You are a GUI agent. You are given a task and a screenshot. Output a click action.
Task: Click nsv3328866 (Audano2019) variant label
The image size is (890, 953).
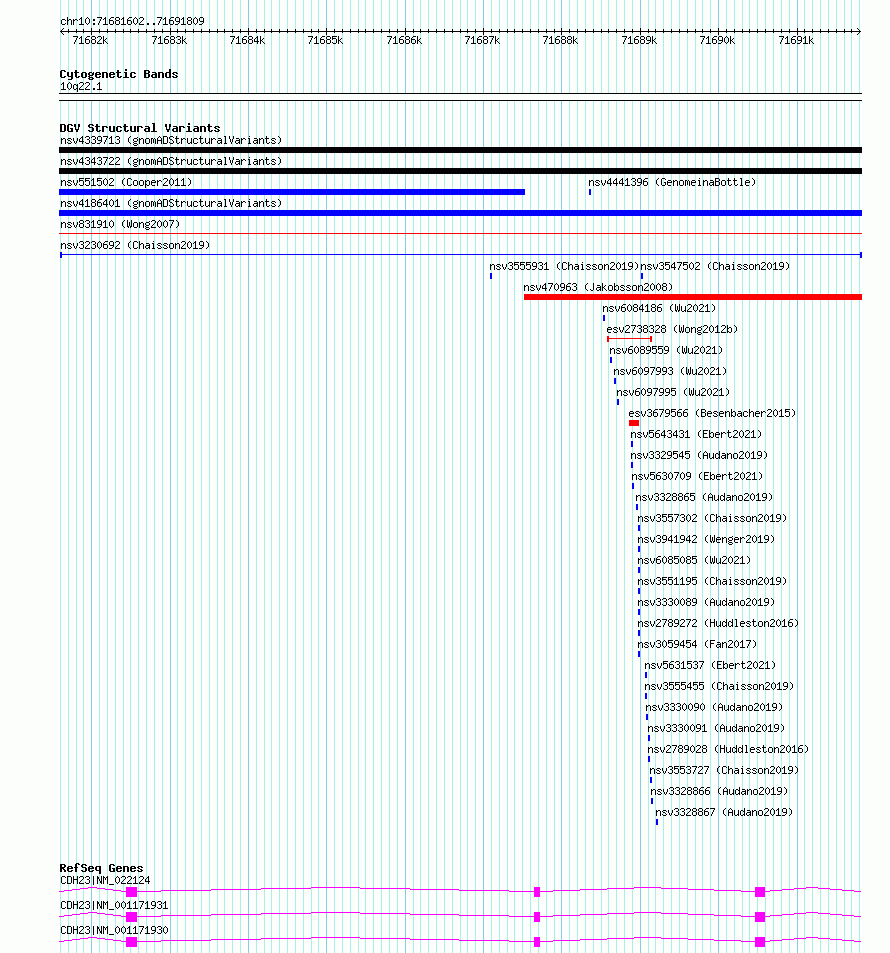(719, 791)
